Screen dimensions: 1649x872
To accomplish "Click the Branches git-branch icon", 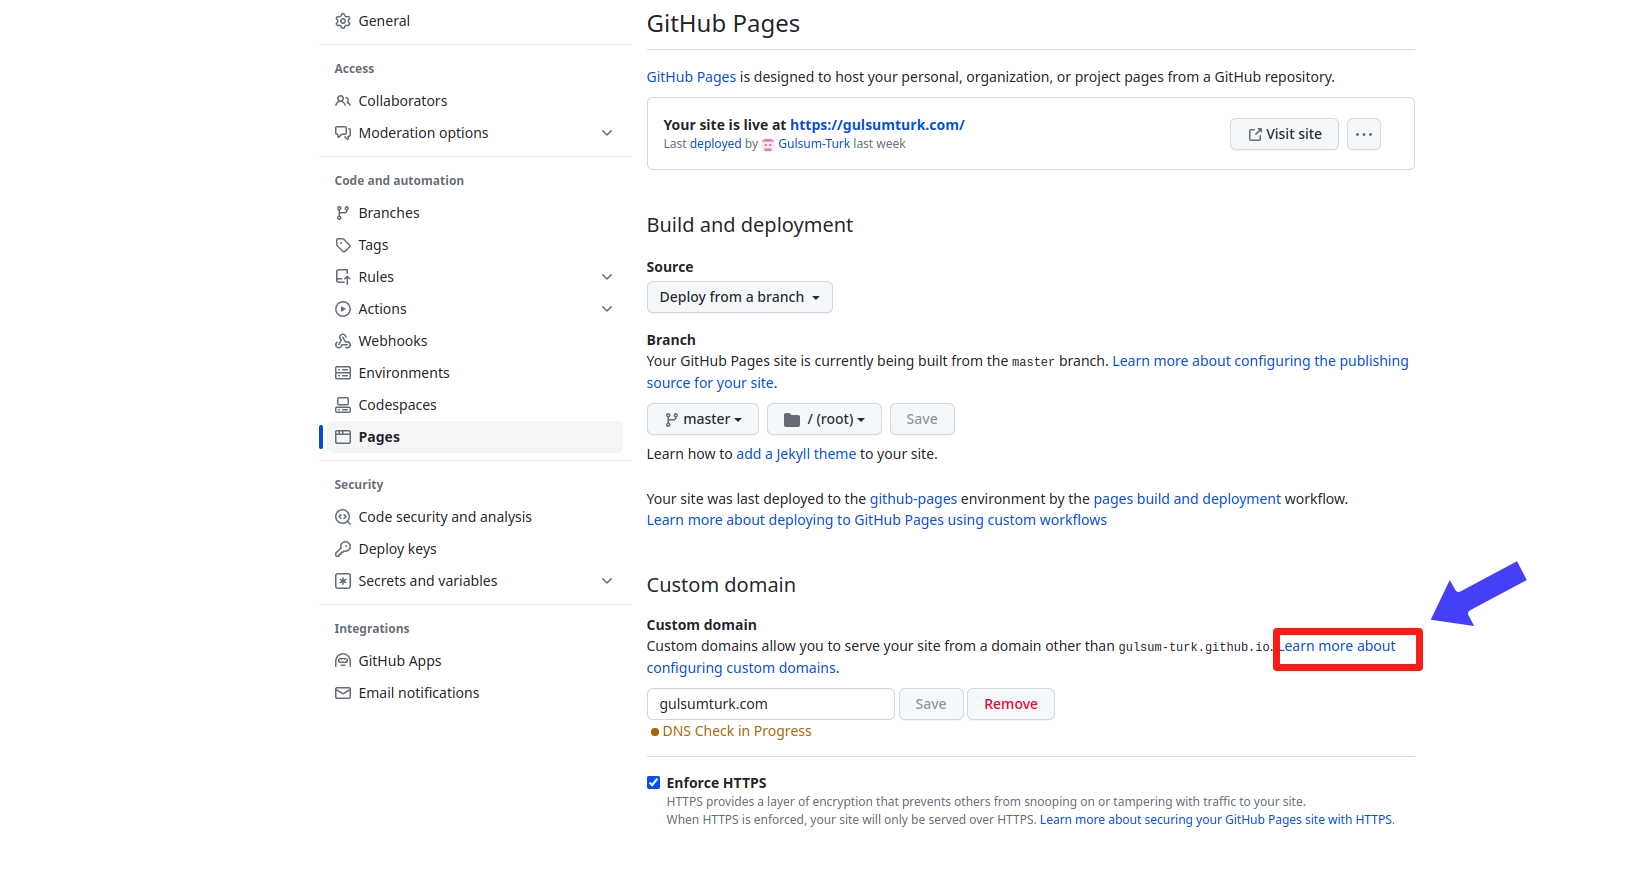I will click(x=343, y=213).
